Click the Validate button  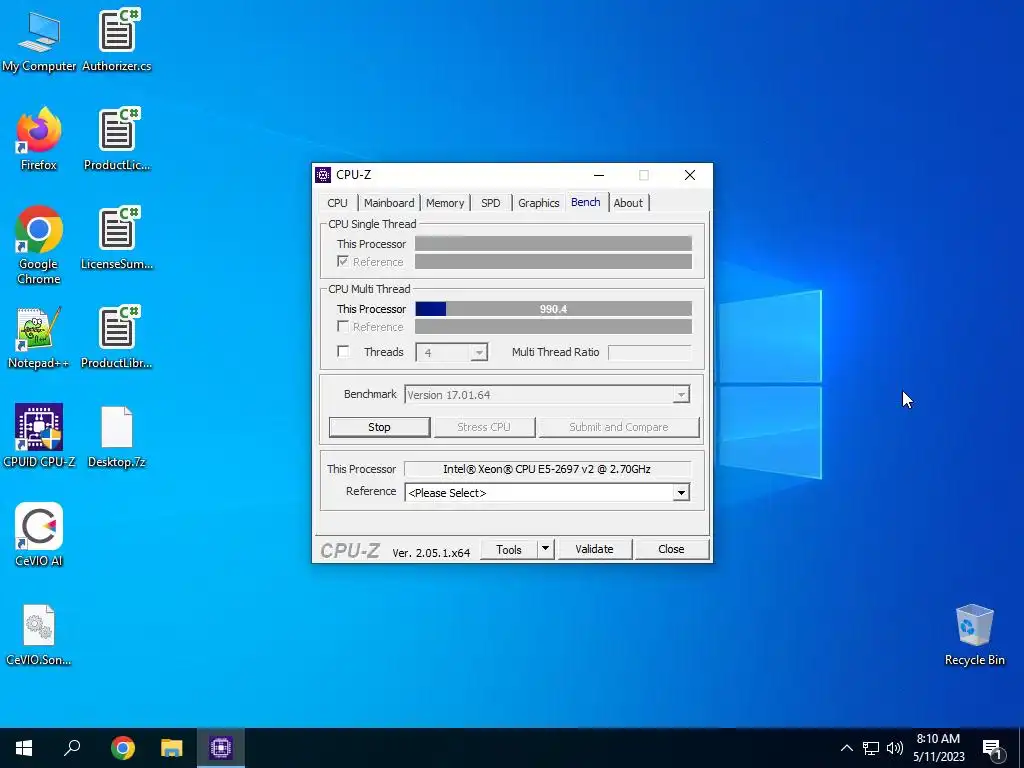[594, 549]
